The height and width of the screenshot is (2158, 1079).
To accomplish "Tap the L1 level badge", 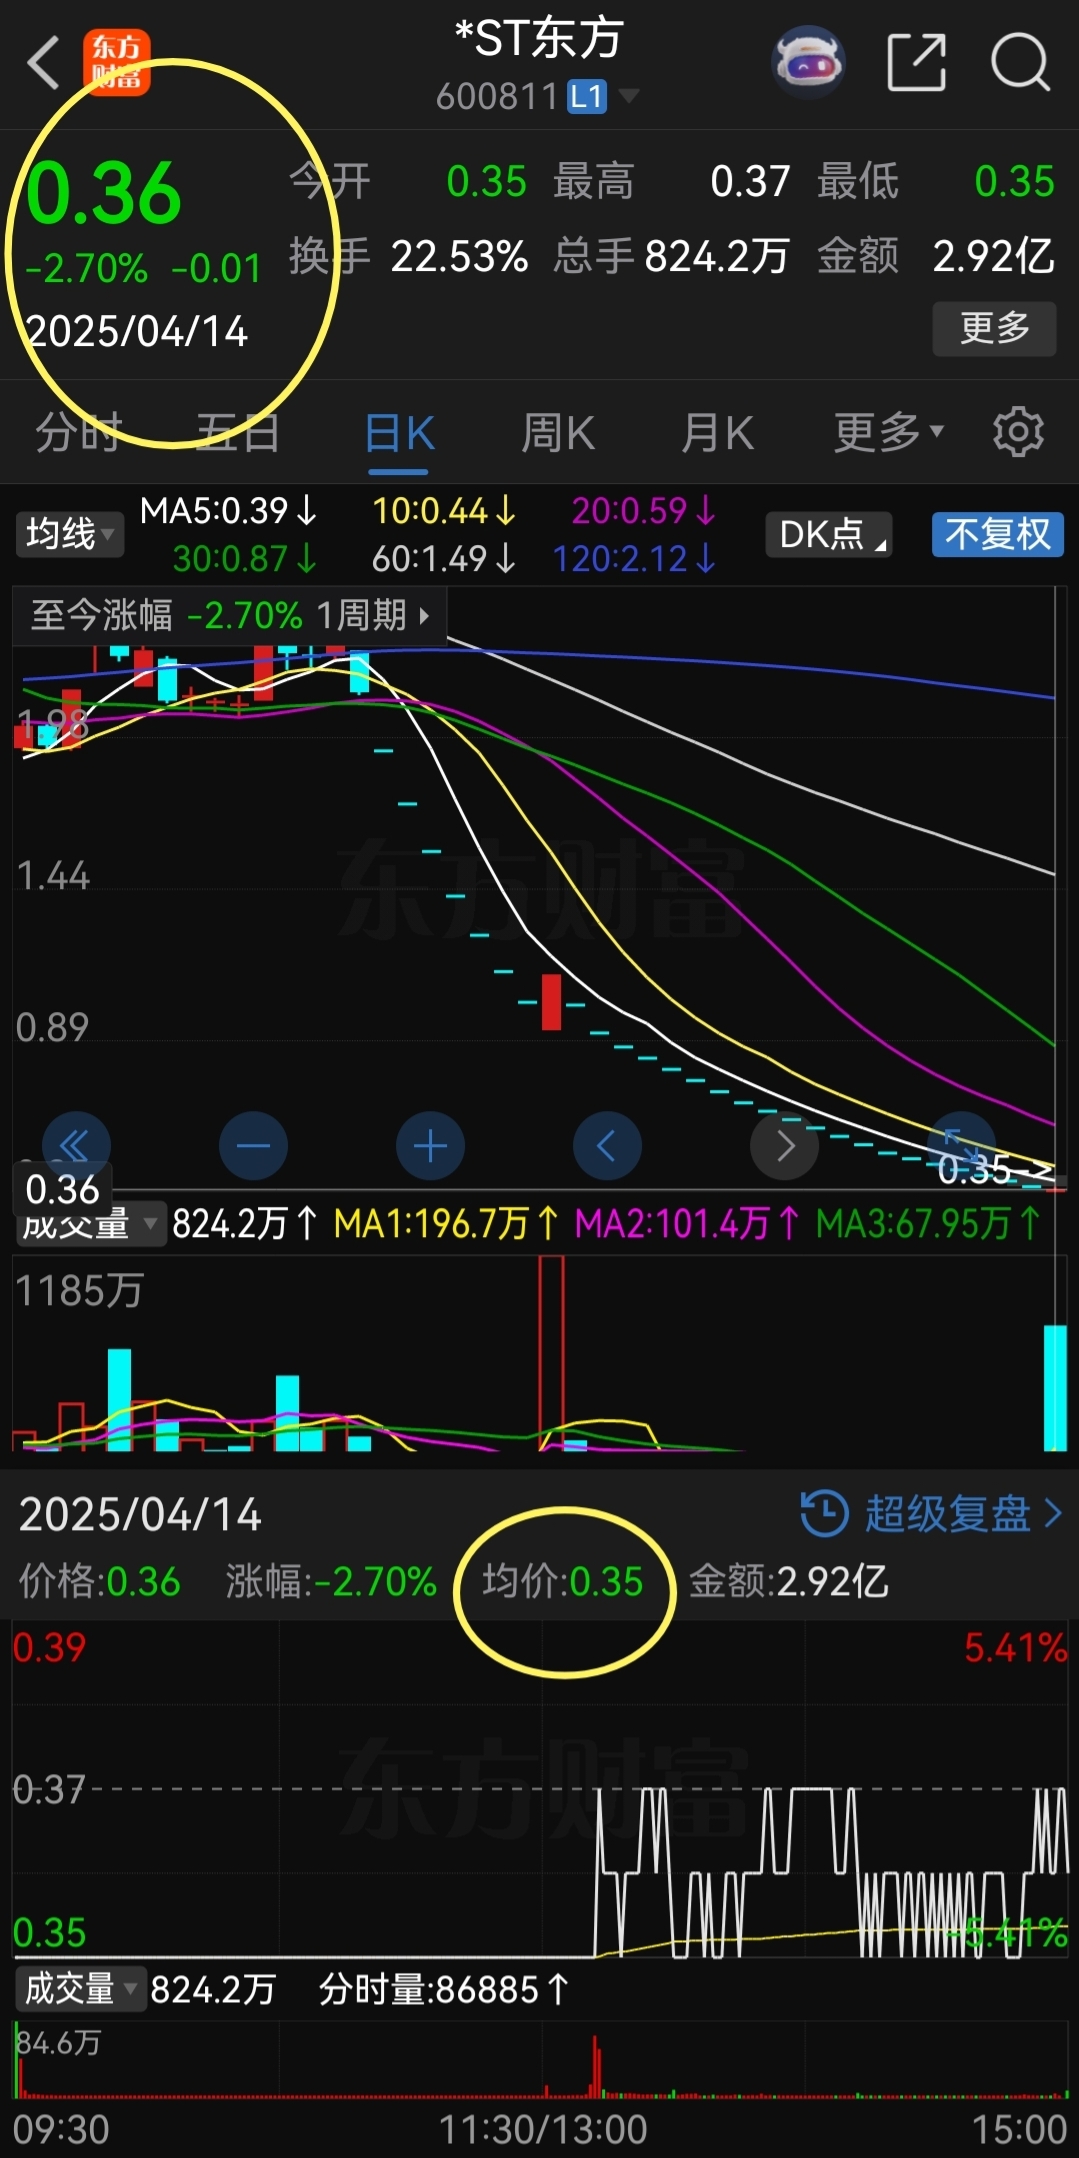I will pos(587,97).
